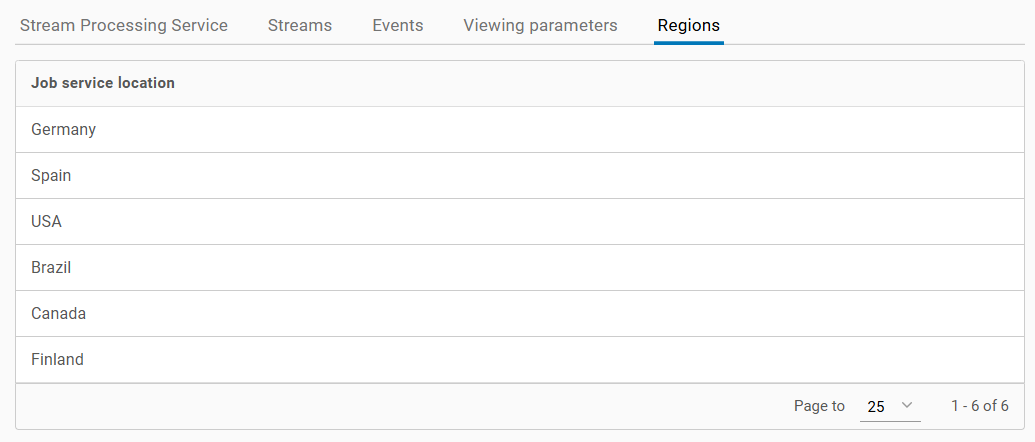Switch to the Streams tab
Screen dimensions: 1035x442
(300, 25)
